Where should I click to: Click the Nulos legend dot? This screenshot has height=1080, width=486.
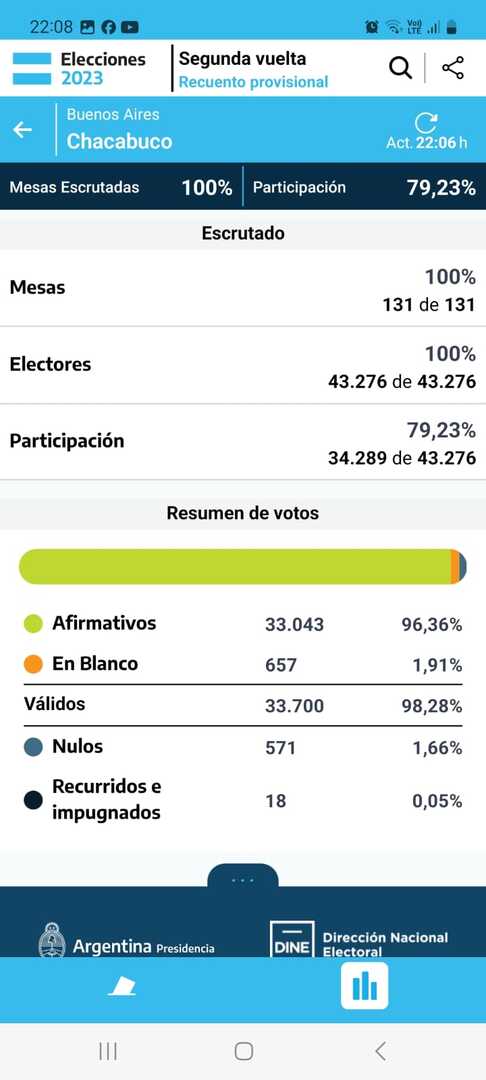[33, 747]
